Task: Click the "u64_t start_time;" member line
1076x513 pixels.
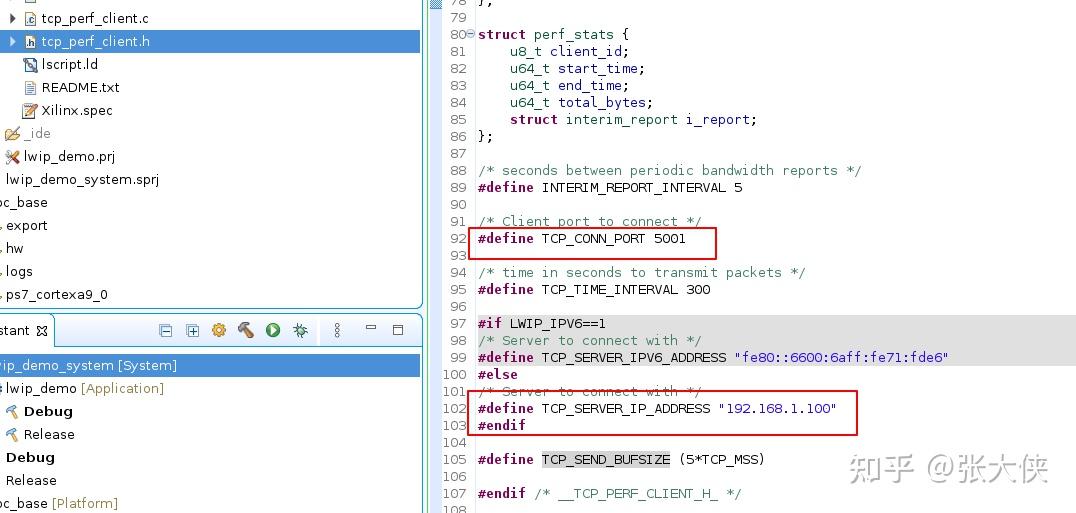Action: pos(577,69)
